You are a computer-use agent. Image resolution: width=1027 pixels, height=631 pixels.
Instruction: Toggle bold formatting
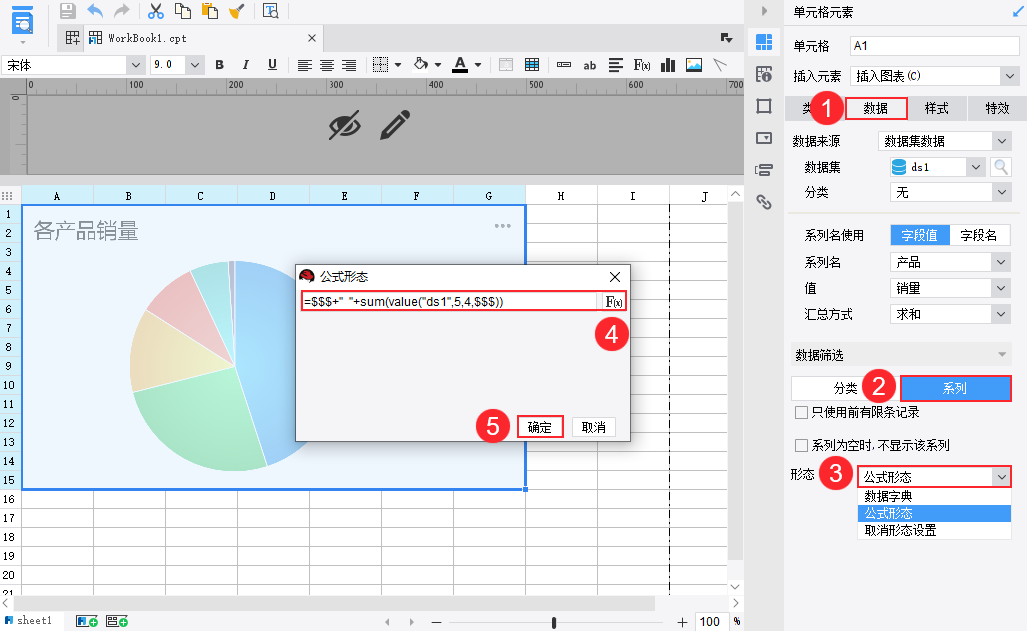[219, 65]
